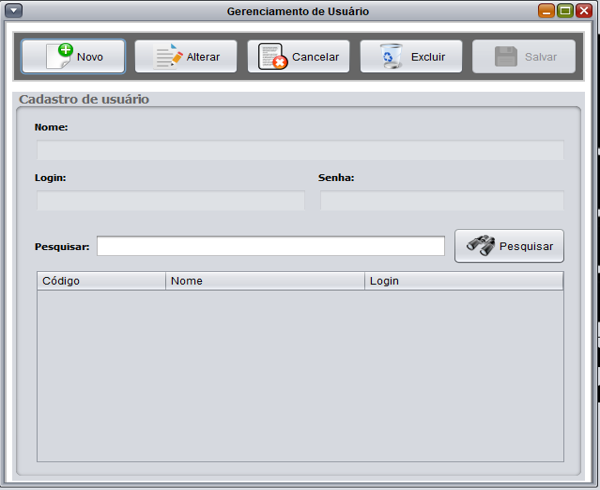Focus the Login text field
This screenshot has width=600, height=490.
pyautogui.click(x=170, y=201)
